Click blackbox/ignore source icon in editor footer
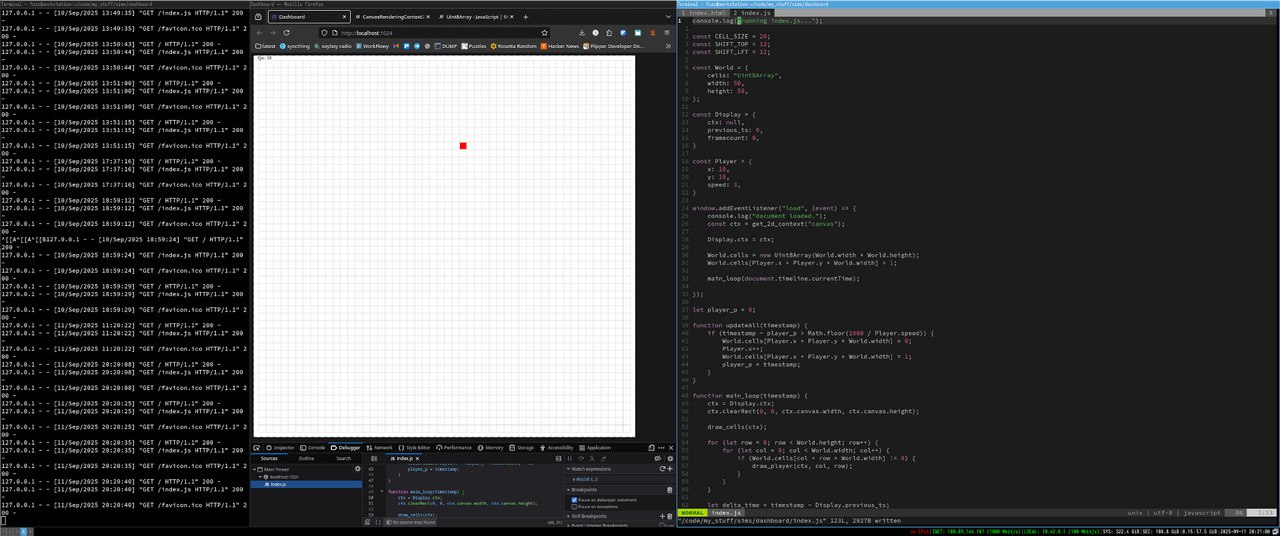The width and height of the screenshot is (1280, 536). pyautogui.click(x=367, y=522)
